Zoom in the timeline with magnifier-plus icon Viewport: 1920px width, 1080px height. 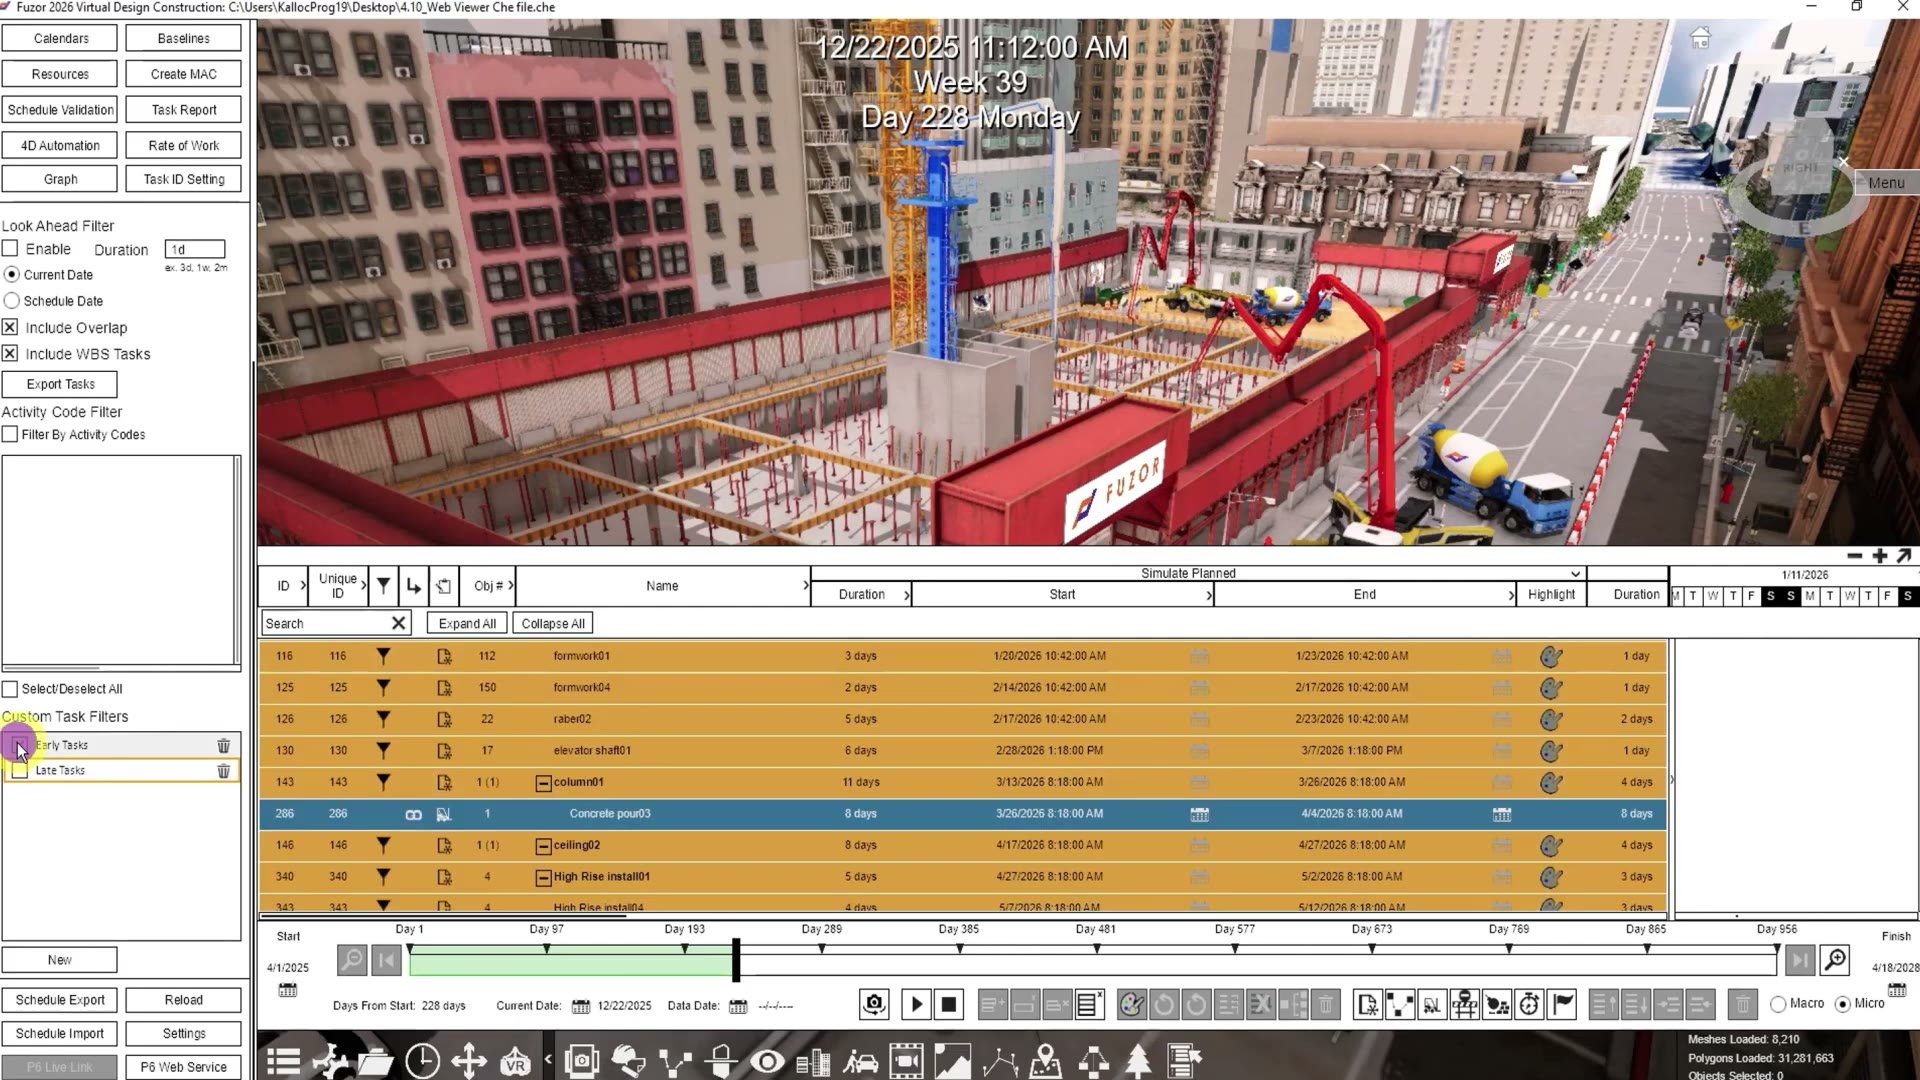tap(1835, 960)
